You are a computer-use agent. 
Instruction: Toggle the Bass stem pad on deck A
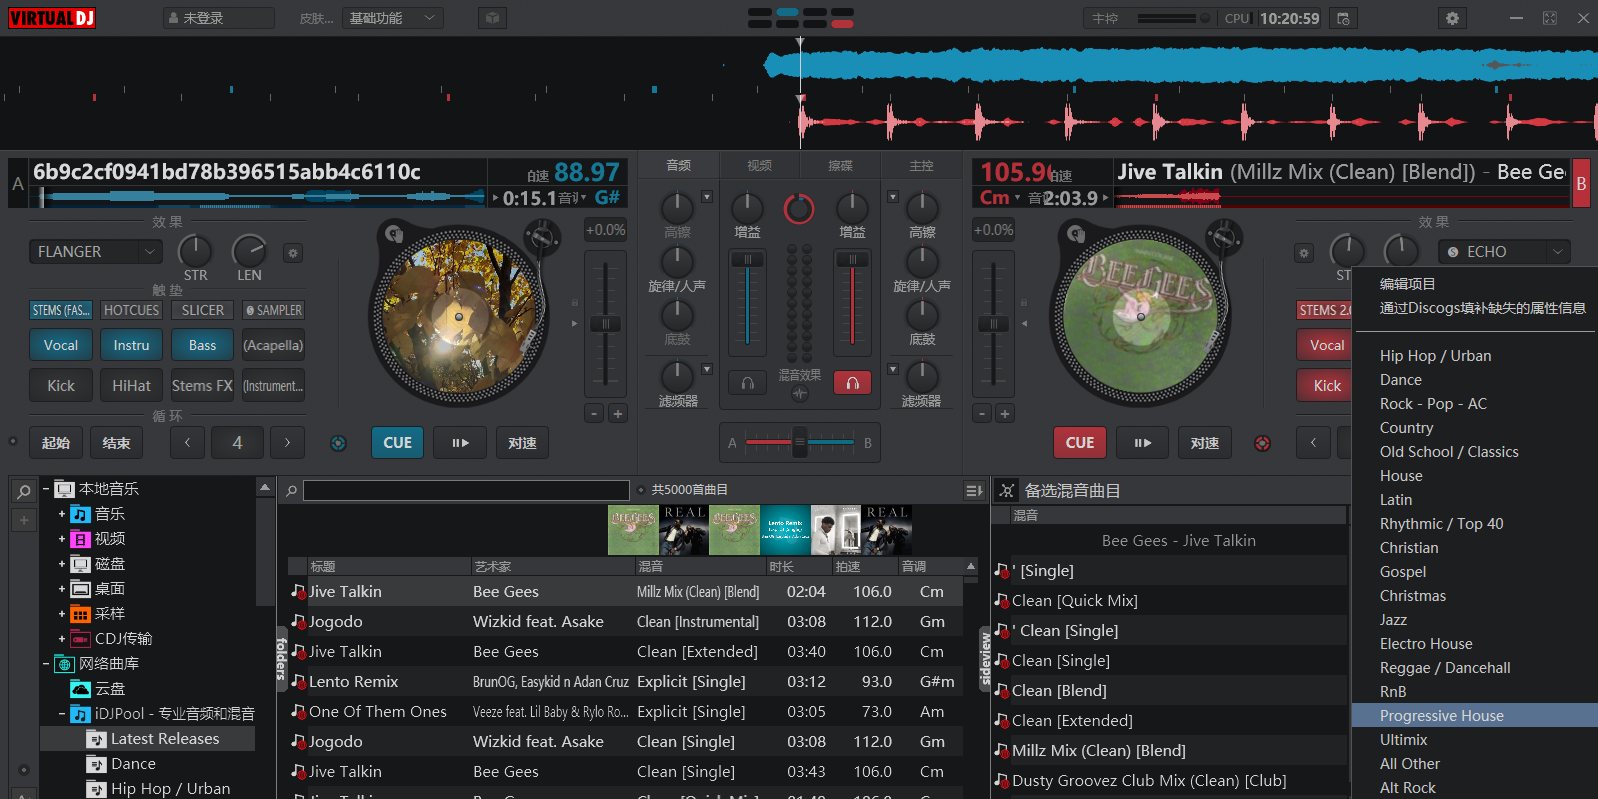point(202,345)
